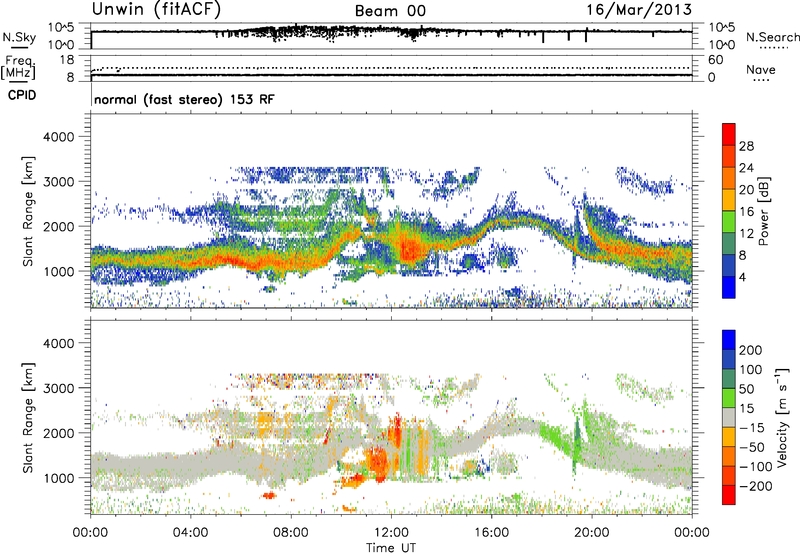Click the 'Power [dB]' colorbar title
800x554 pixels.
point(764,211)
